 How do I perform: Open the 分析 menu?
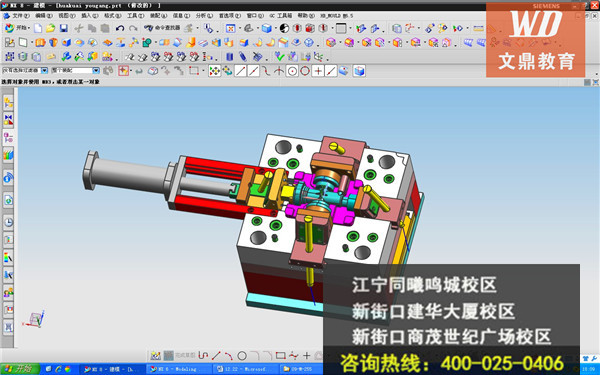point(204,16)
